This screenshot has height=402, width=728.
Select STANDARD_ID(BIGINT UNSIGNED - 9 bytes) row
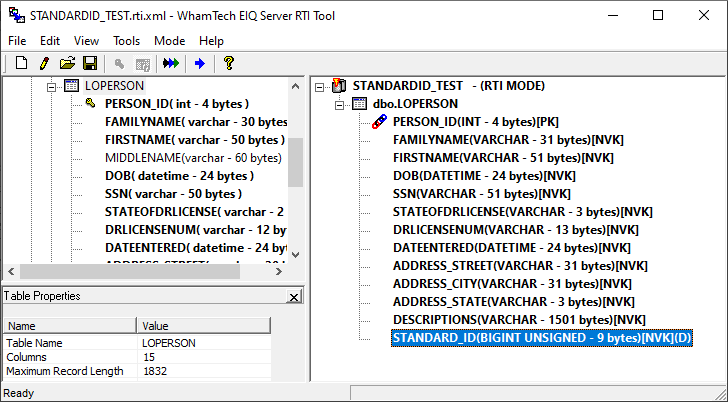542,338
